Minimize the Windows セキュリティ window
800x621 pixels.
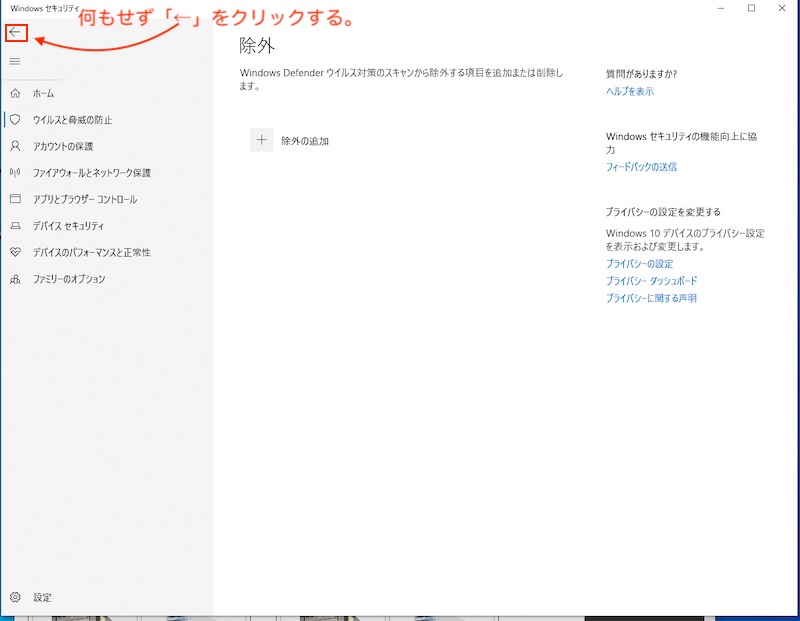pos(721,8)
